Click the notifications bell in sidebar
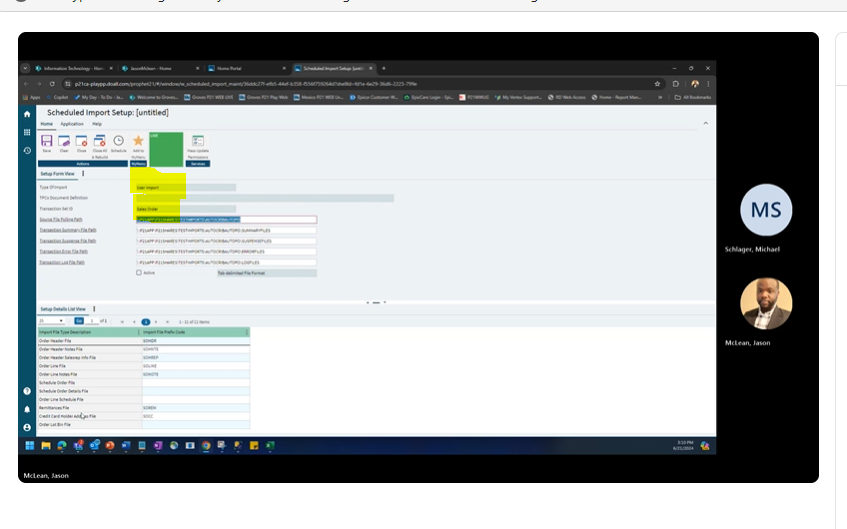This screenshot has width=847, height=529. pos(27,409)
